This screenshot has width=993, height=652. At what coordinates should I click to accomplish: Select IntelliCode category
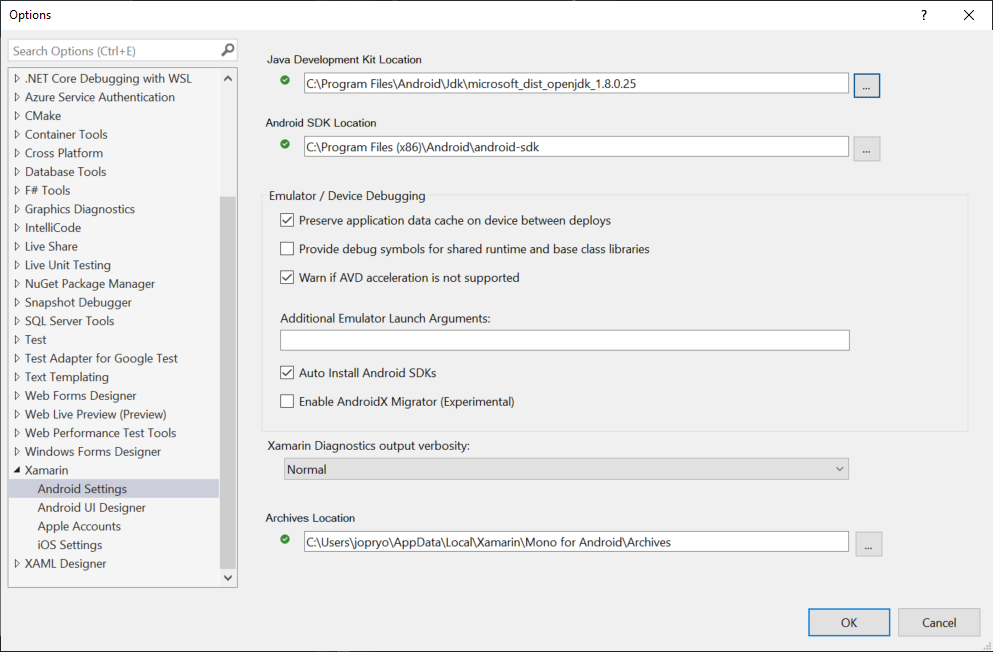click(x=53, y=228)
